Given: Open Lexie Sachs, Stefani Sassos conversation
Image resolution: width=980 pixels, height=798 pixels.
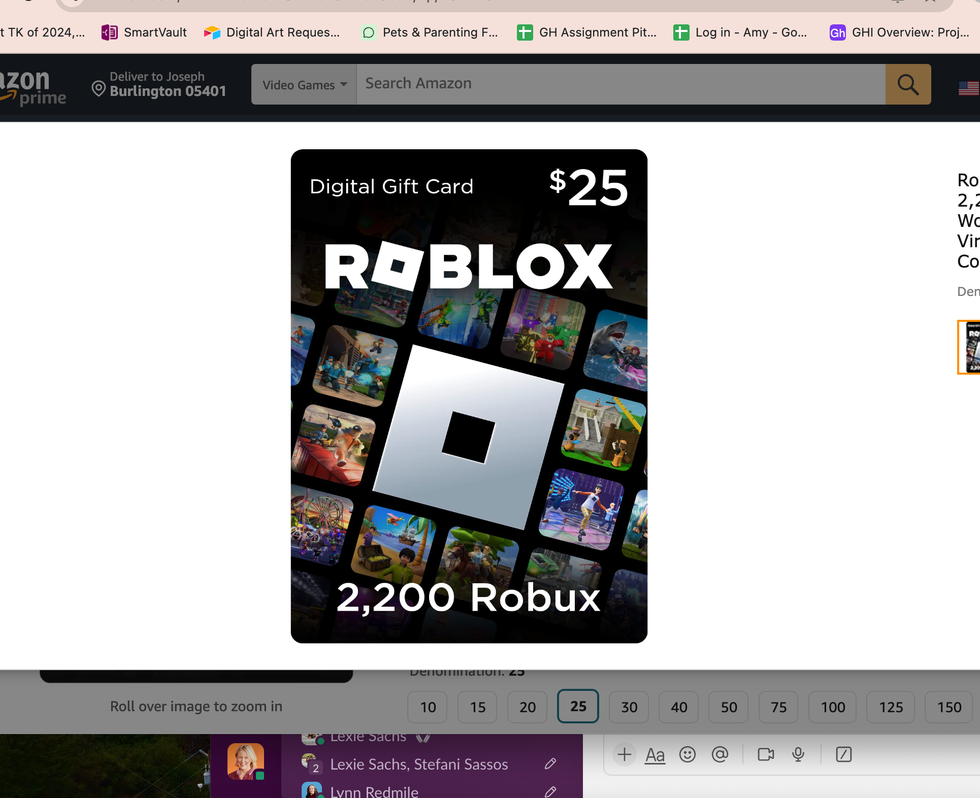Looking at the screenshot, I should click(x=419, y=764).
